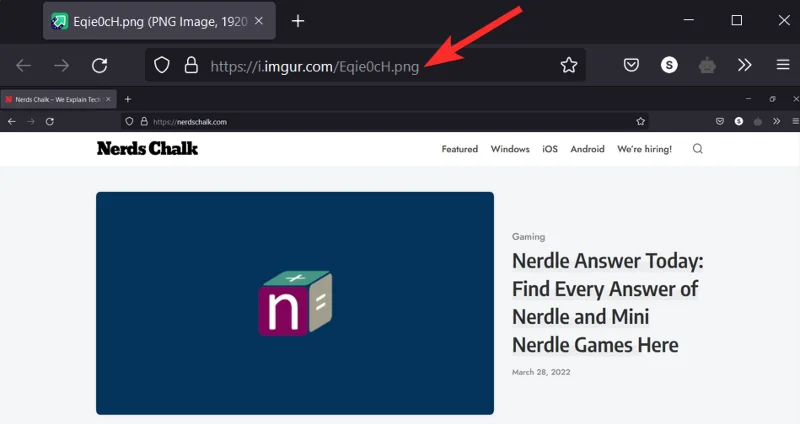The image size is (800, 424).
Task: Maximize the outer browser window
Action: (737, 20)
